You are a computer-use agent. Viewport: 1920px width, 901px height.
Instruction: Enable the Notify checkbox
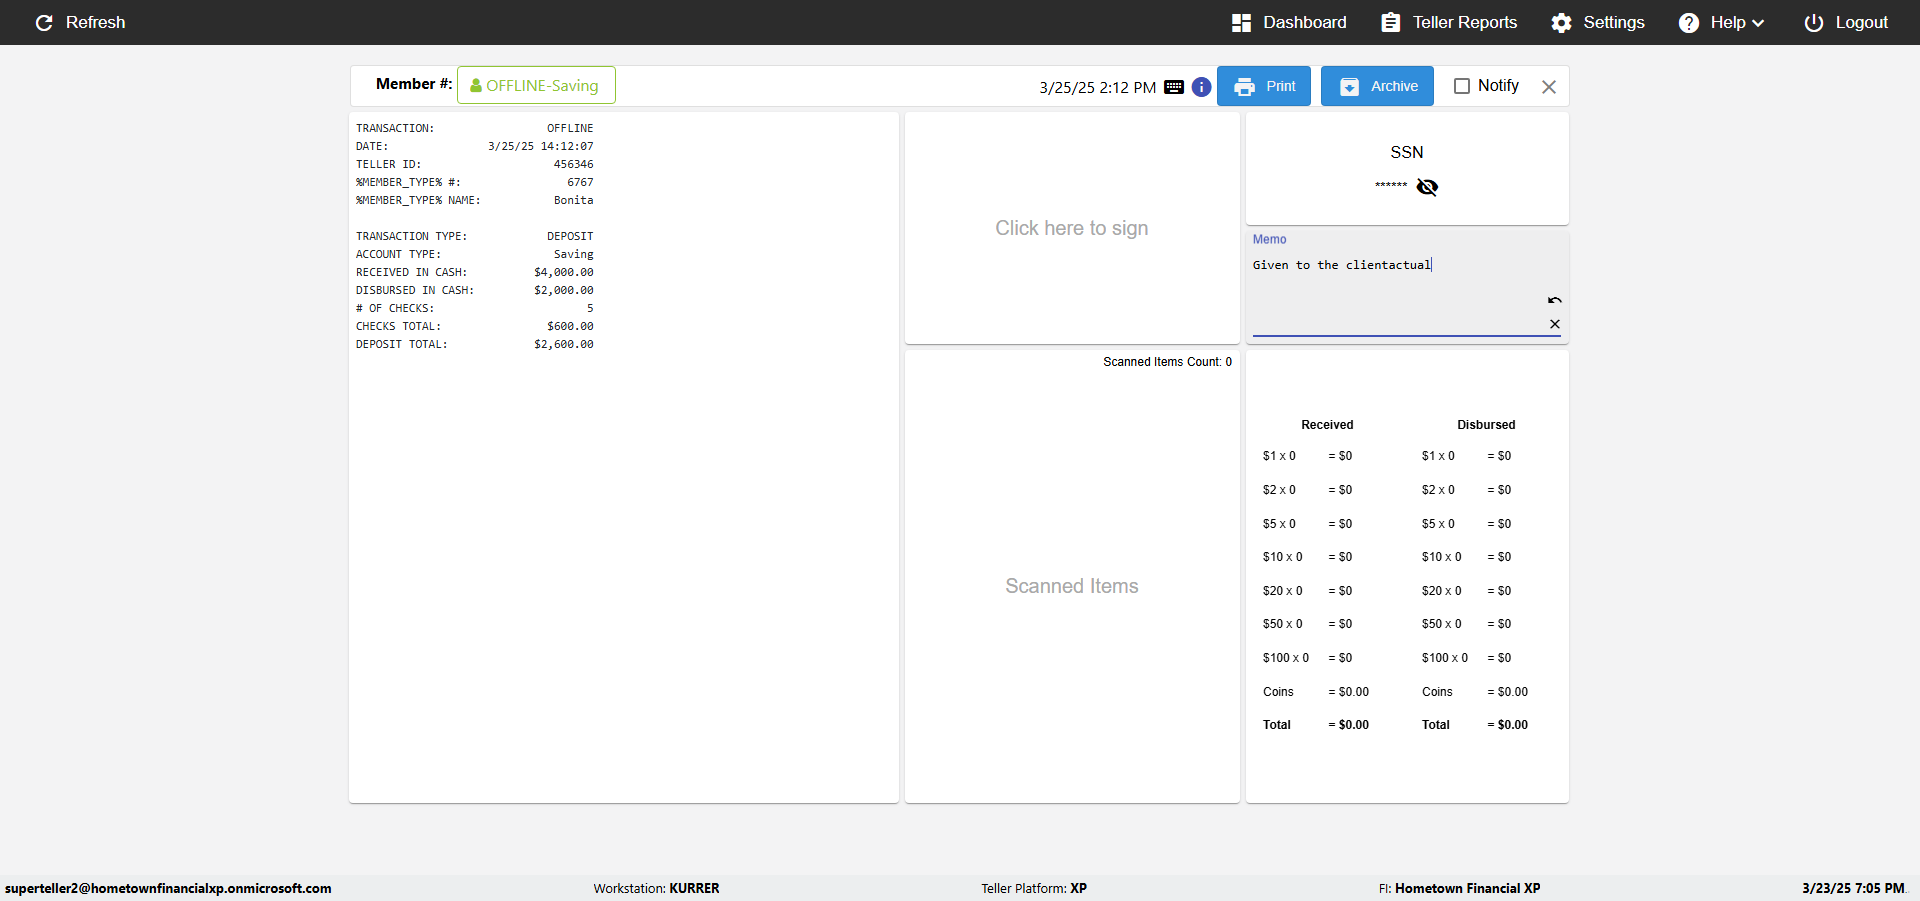(1461, 86)
